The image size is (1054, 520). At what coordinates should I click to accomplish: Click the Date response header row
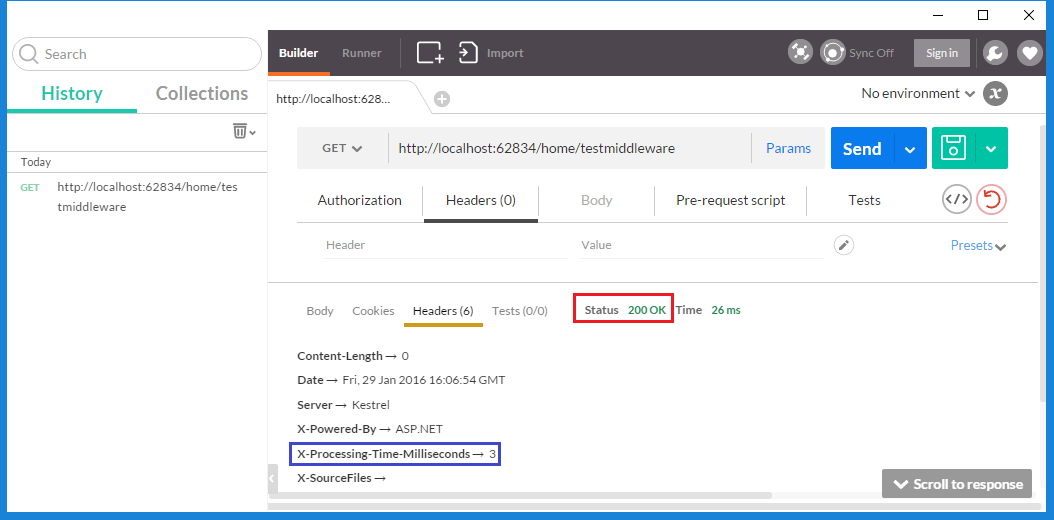pyautogui.click(x=401, y=380)
